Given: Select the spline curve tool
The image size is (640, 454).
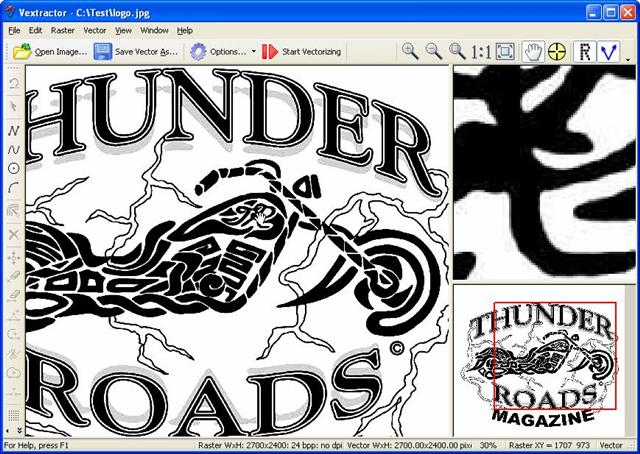Looking at the screenshot, I should tap(14, 150).
